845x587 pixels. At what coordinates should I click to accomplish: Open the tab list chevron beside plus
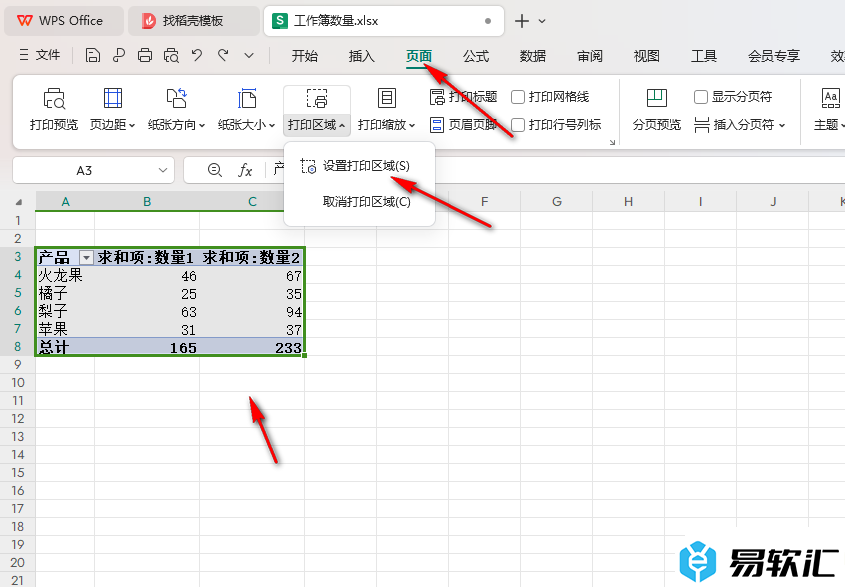[x=542, y=21]
